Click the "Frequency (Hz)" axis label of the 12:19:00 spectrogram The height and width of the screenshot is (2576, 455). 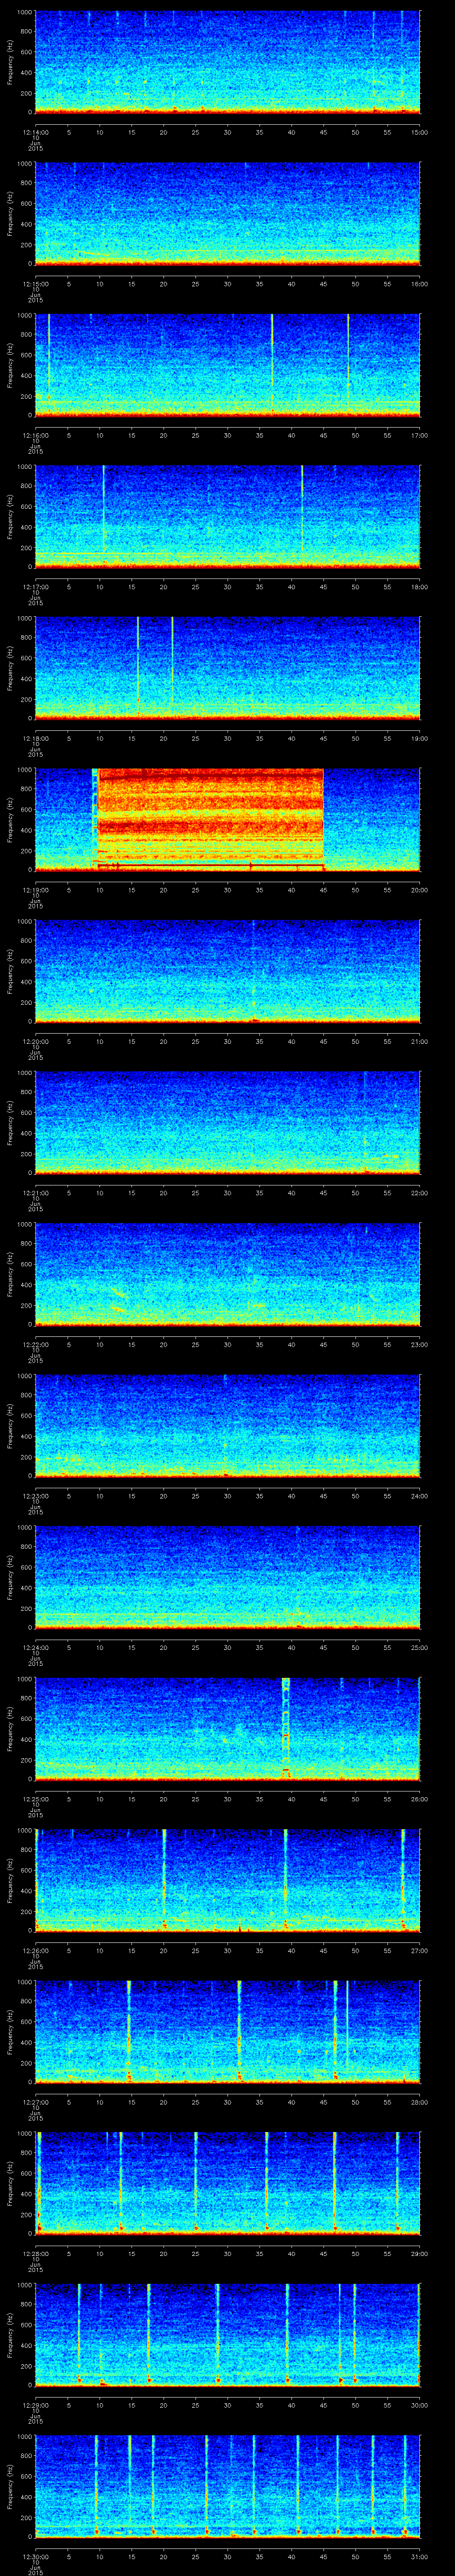[x=10, y=819]
